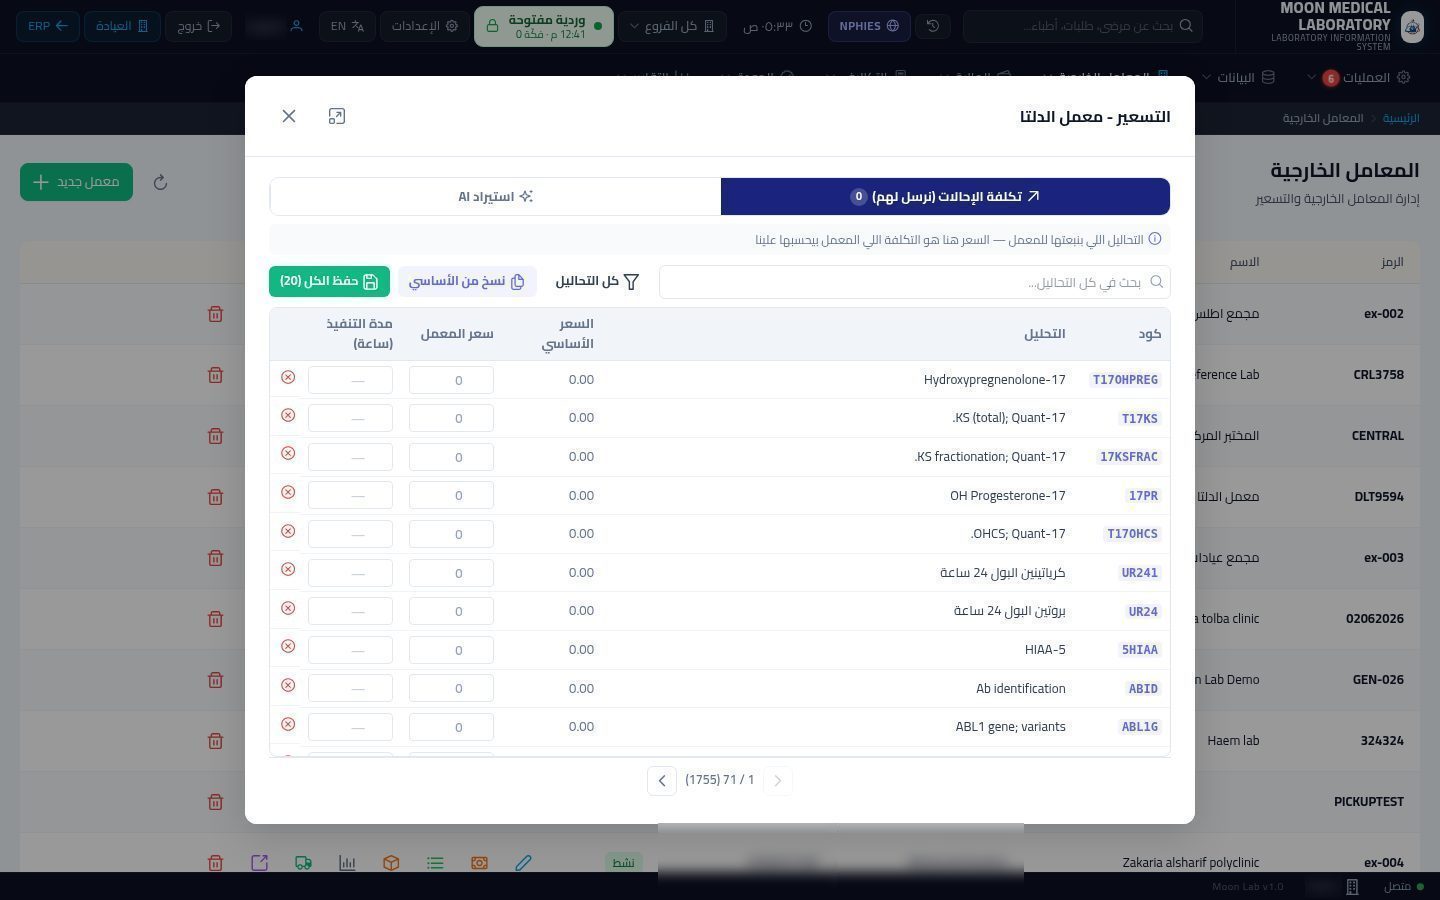Viewport: 1440px width, 900px height.
Task: Switch language using the EN button
Action: coord(347,26)
